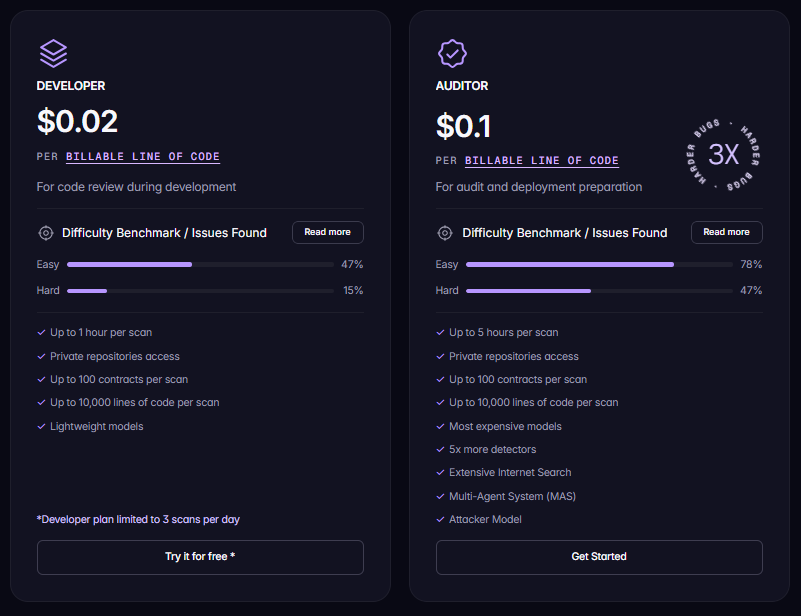Click the benchmark target icon in Developer card
The width and height of the screenshot is (801, 616).
tap(46, 232)
